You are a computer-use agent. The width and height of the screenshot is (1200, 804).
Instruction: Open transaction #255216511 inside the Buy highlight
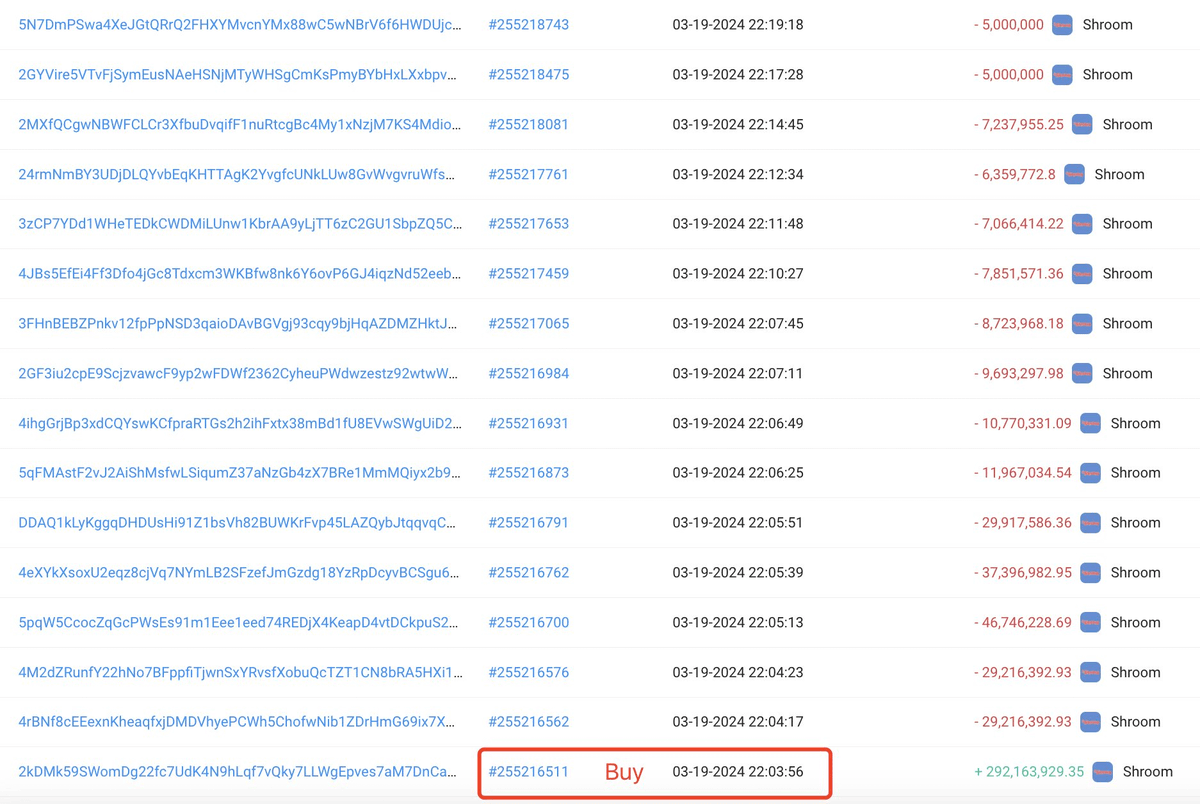pyautogui.click(x=529, y=772)
